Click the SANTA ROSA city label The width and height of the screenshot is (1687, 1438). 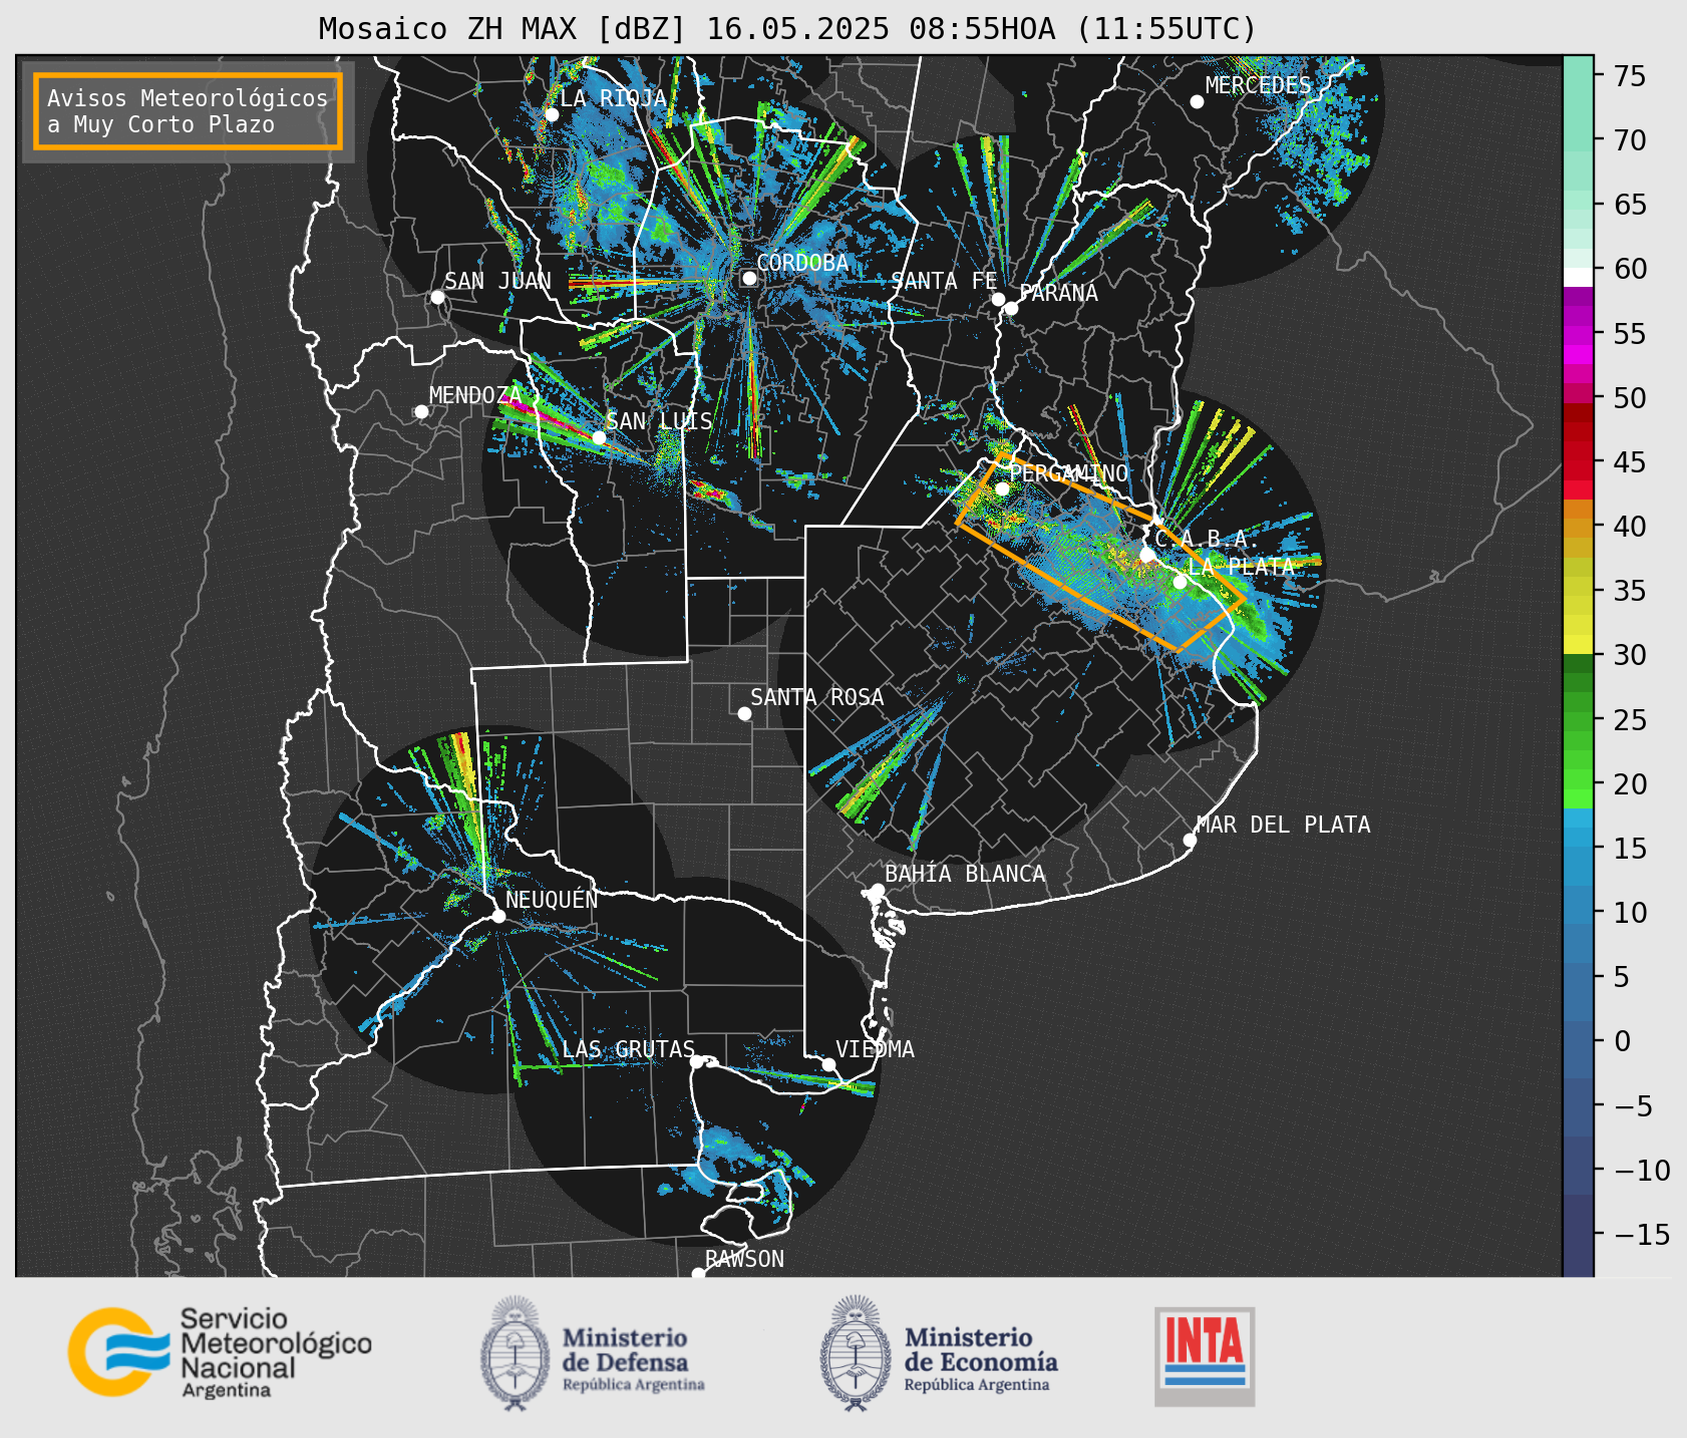(817, 697)
